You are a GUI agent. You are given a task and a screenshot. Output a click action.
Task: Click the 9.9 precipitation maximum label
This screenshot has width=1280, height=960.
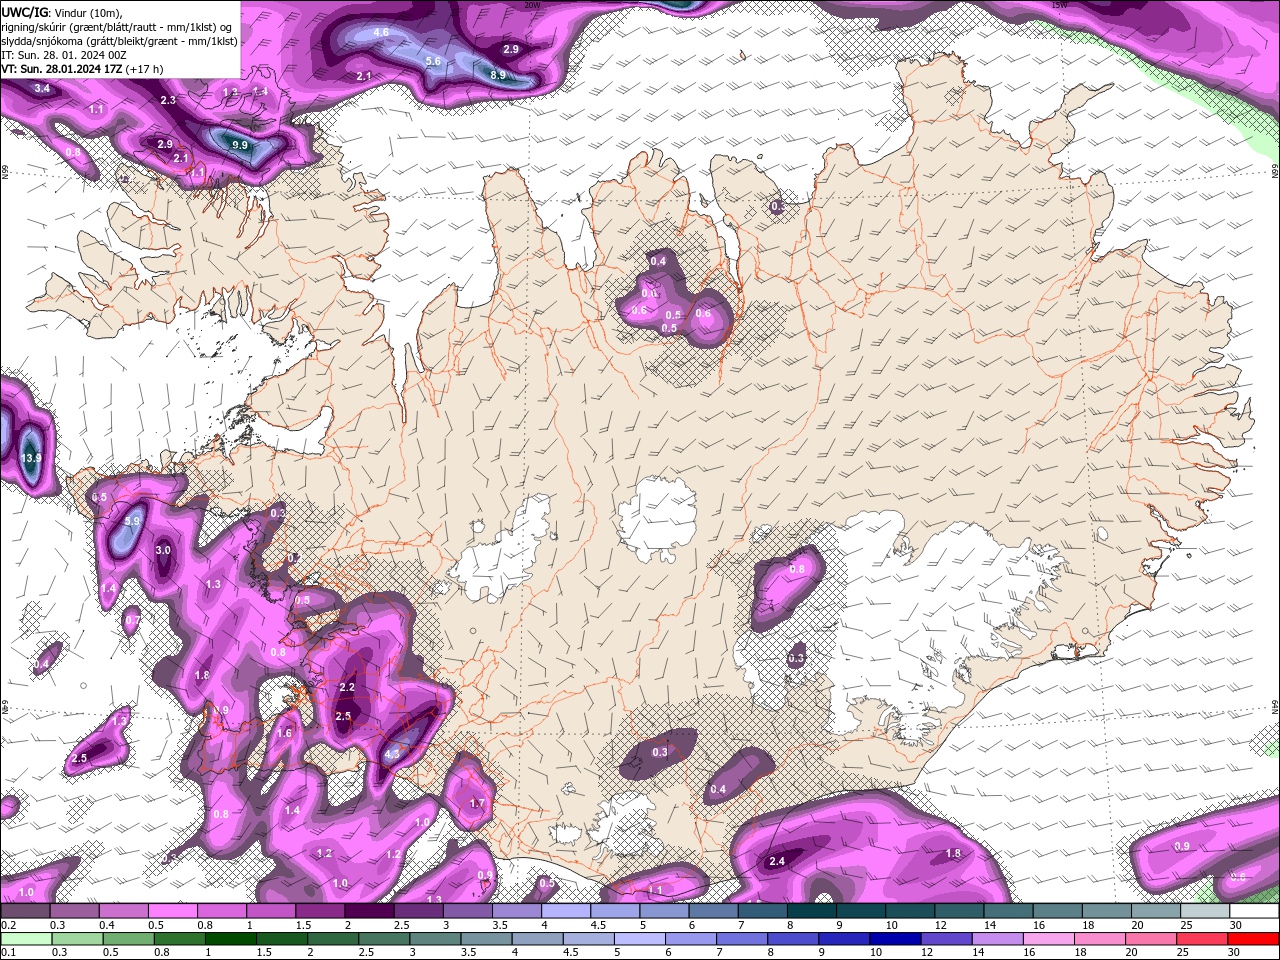pos(240,145)
